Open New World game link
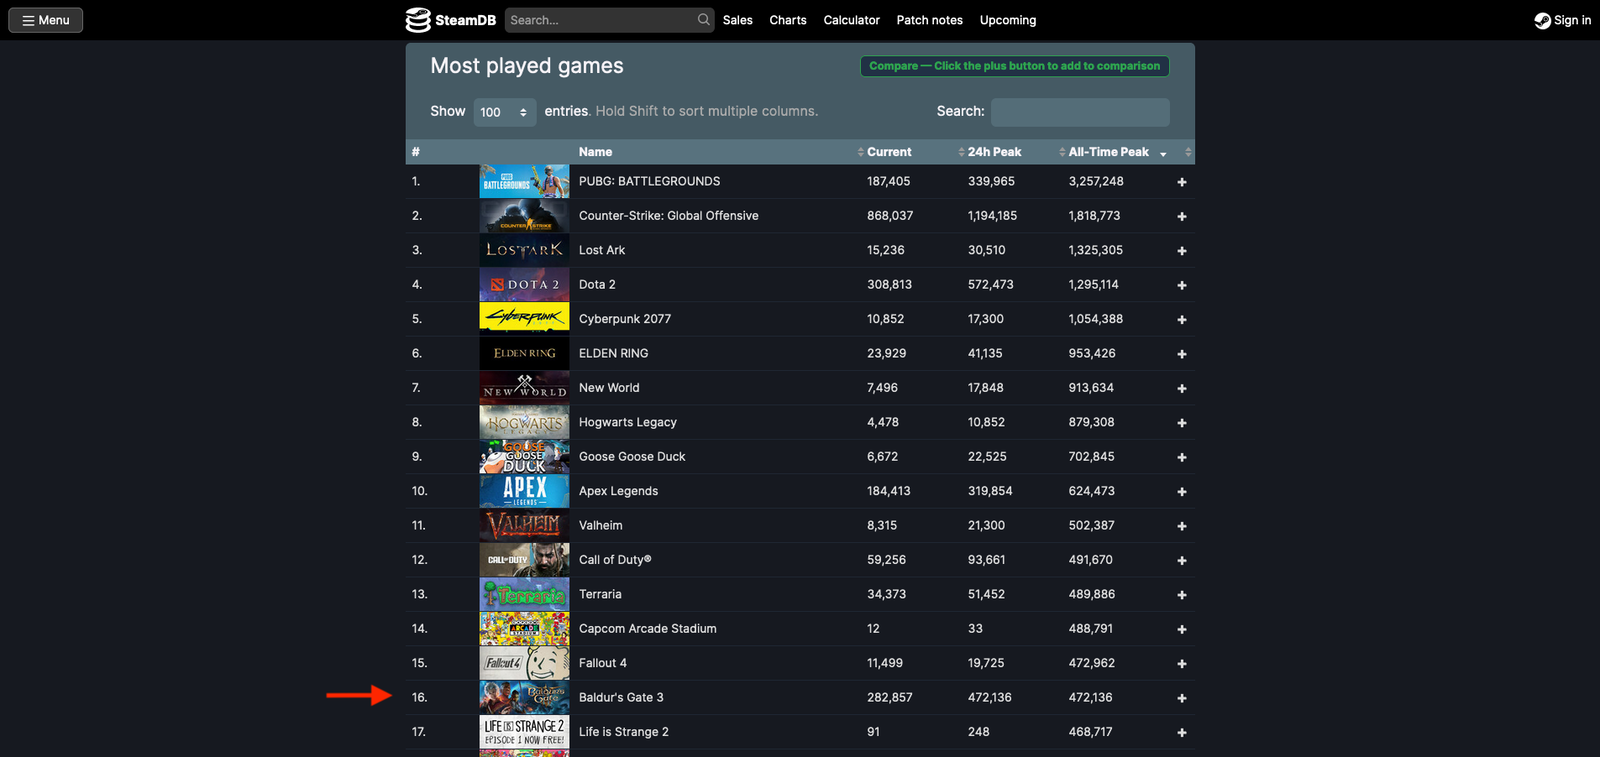The image size is (1600, 757). pos(609,388)
